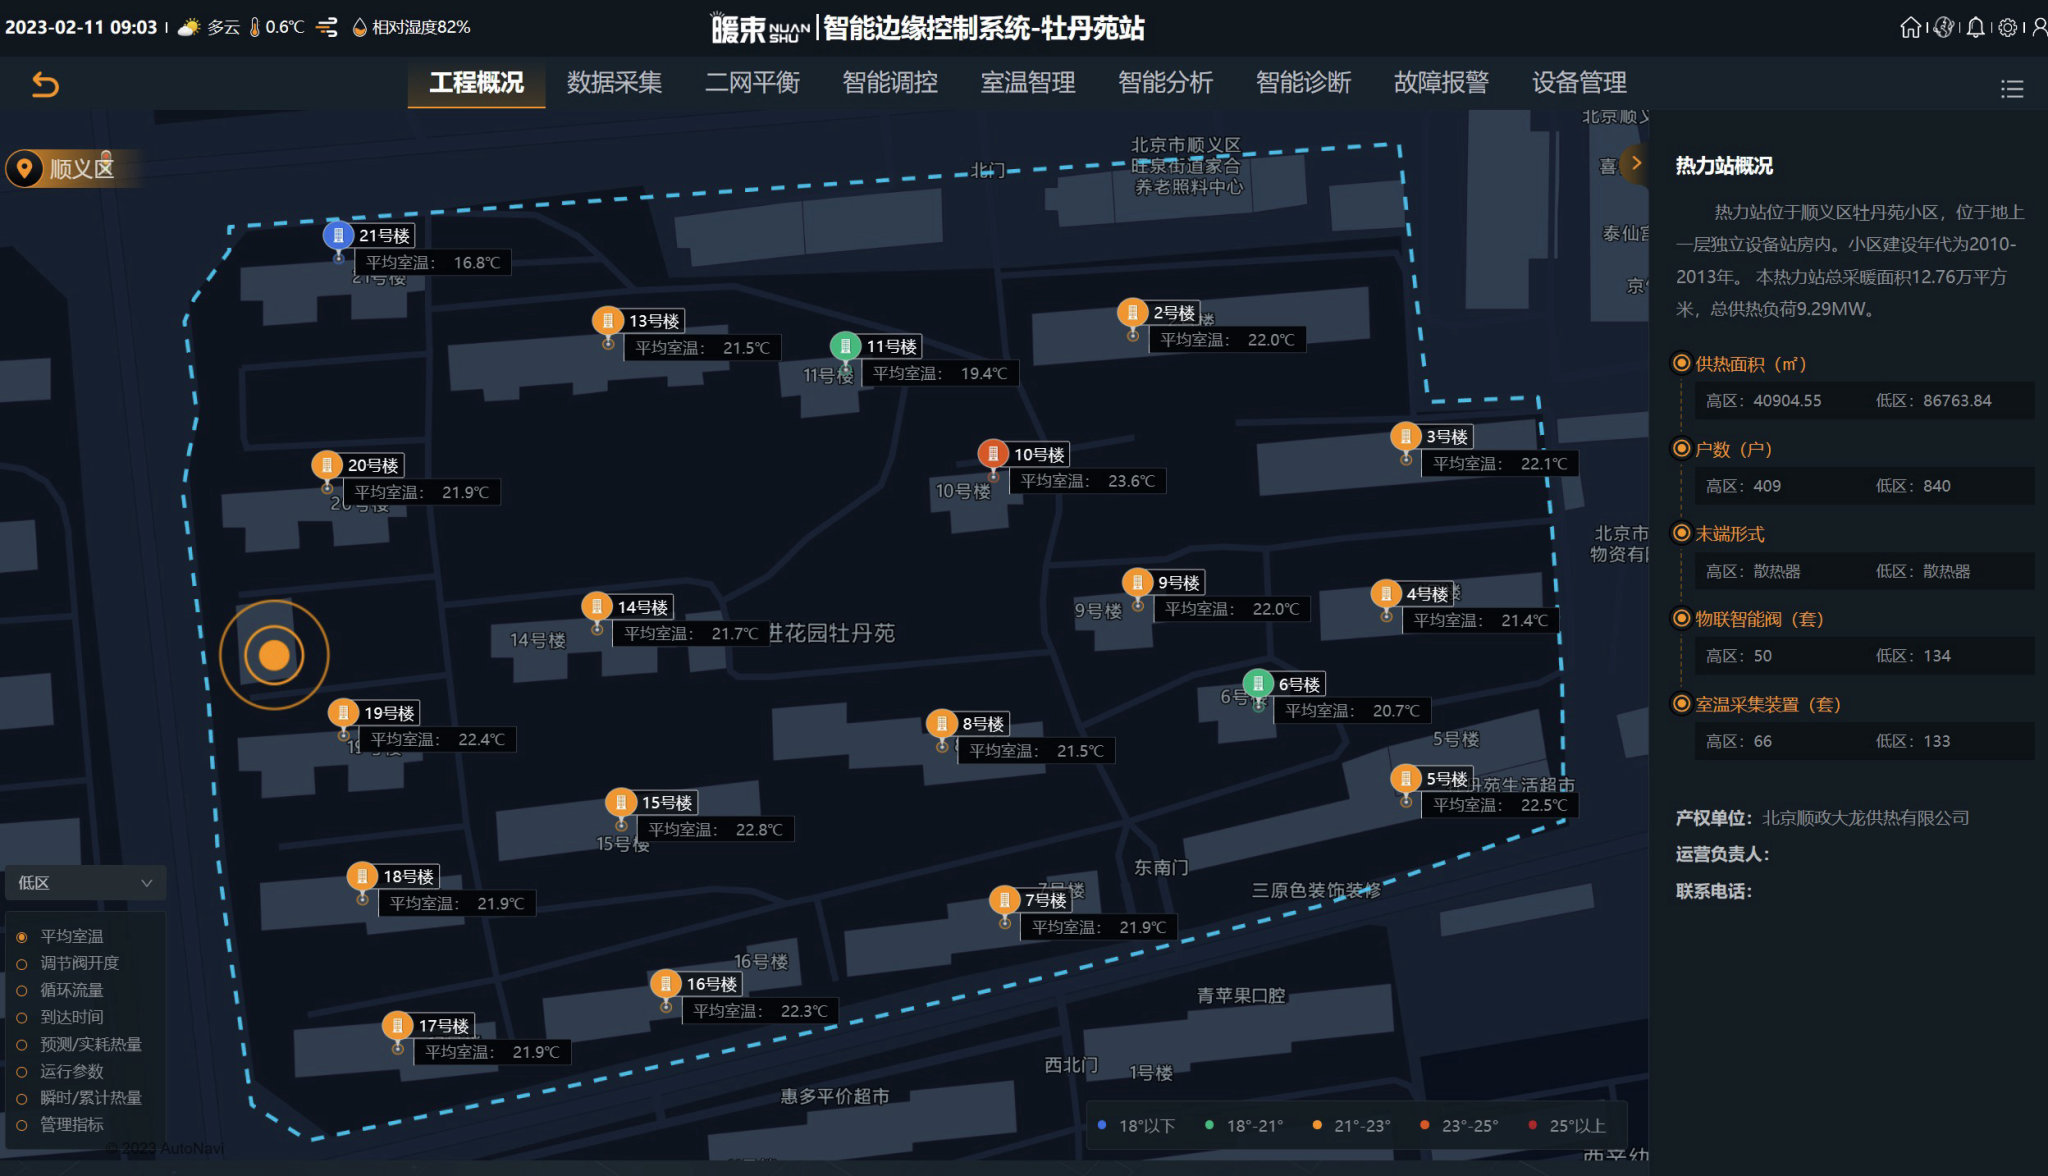
Task: Click the 25°以上 red legend dot
Action: (x=1532, y=1125)
